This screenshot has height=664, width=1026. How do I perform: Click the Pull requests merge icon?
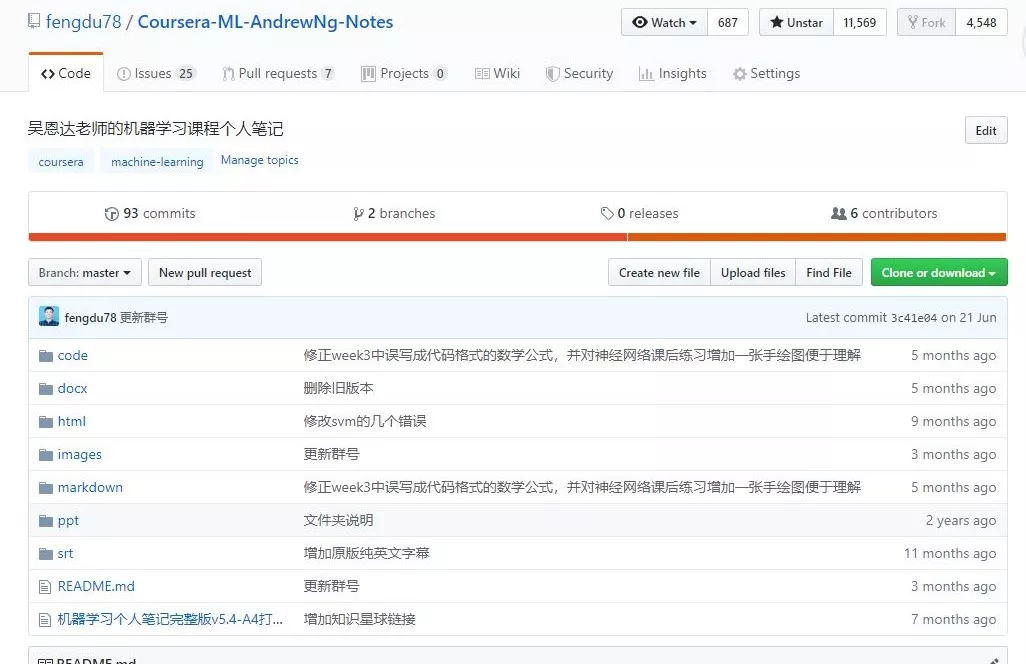pos(228,74)
